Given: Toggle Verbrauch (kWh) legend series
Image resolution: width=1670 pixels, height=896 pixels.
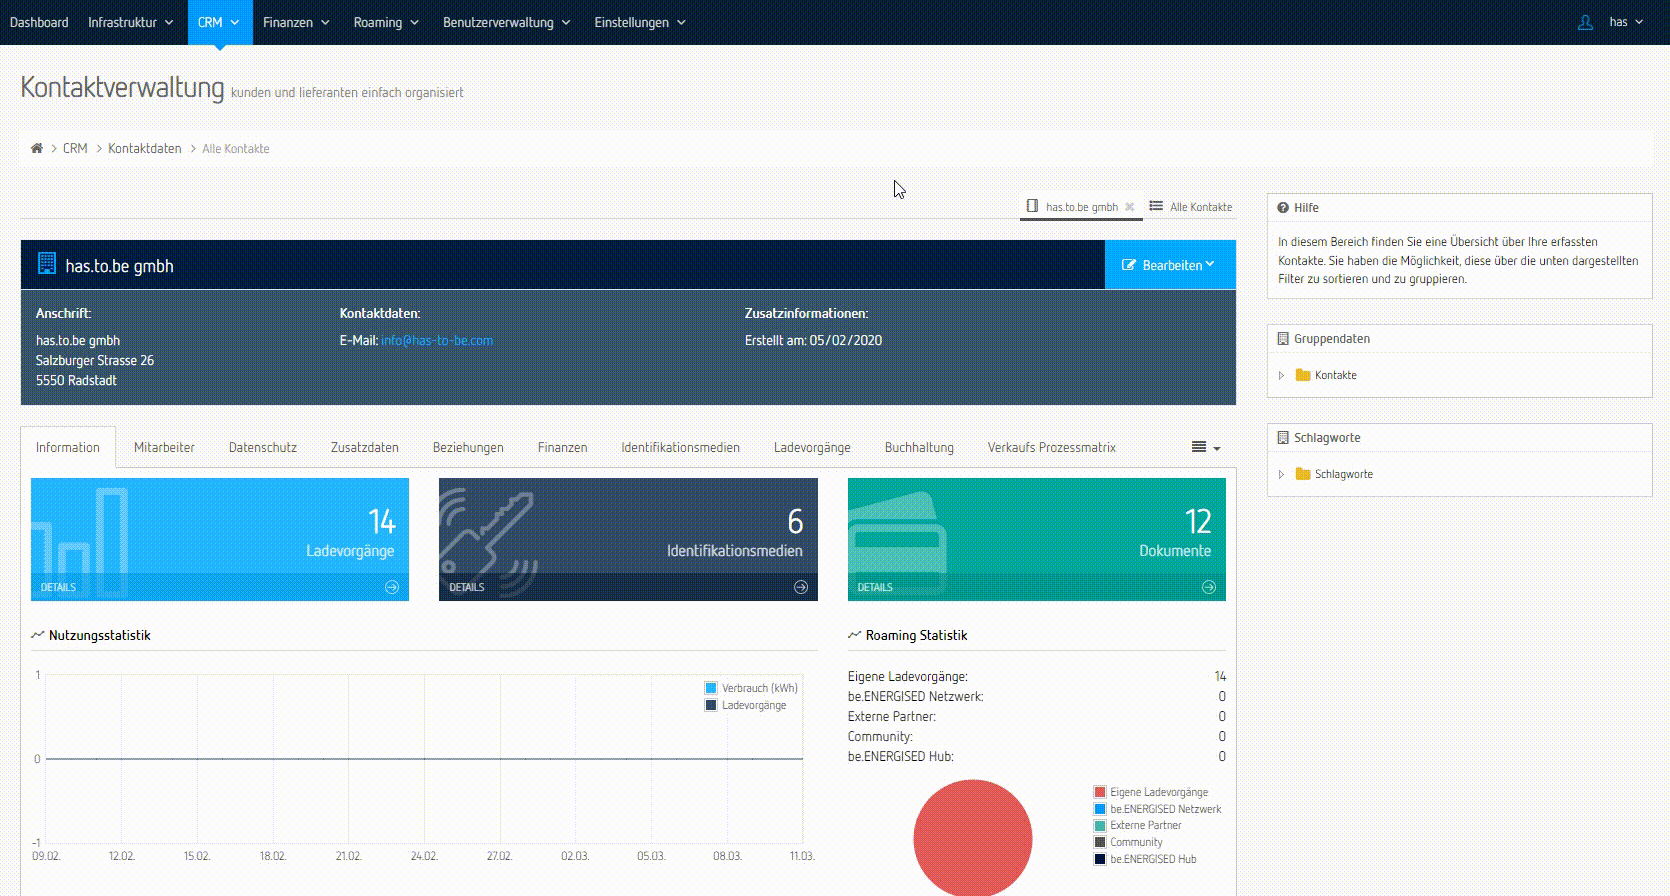Looking at the screenshot, I should [751, 688].
